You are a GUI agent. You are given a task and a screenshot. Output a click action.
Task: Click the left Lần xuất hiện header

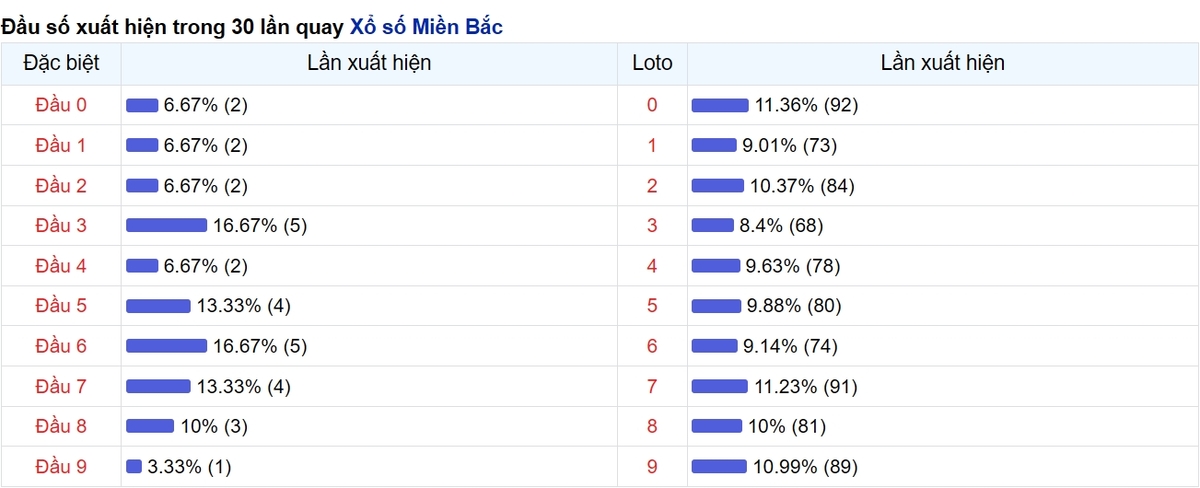pyautogui.click(x=369, y=63)
